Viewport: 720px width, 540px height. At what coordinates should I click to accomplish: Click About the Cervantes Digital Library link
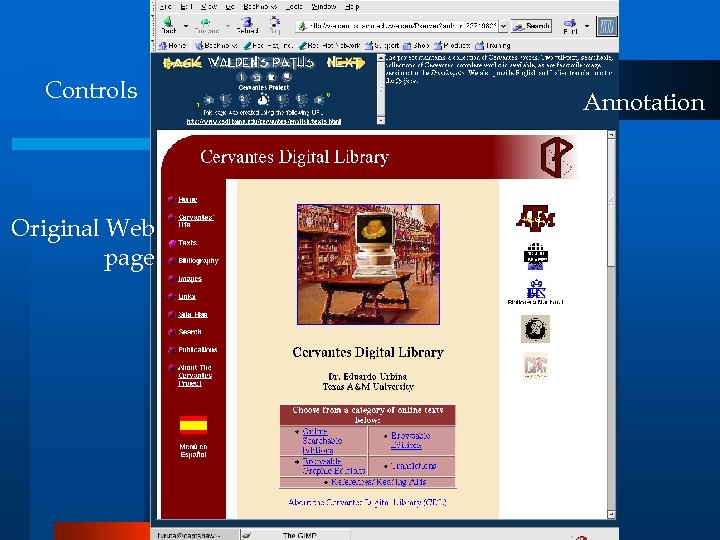367,502
